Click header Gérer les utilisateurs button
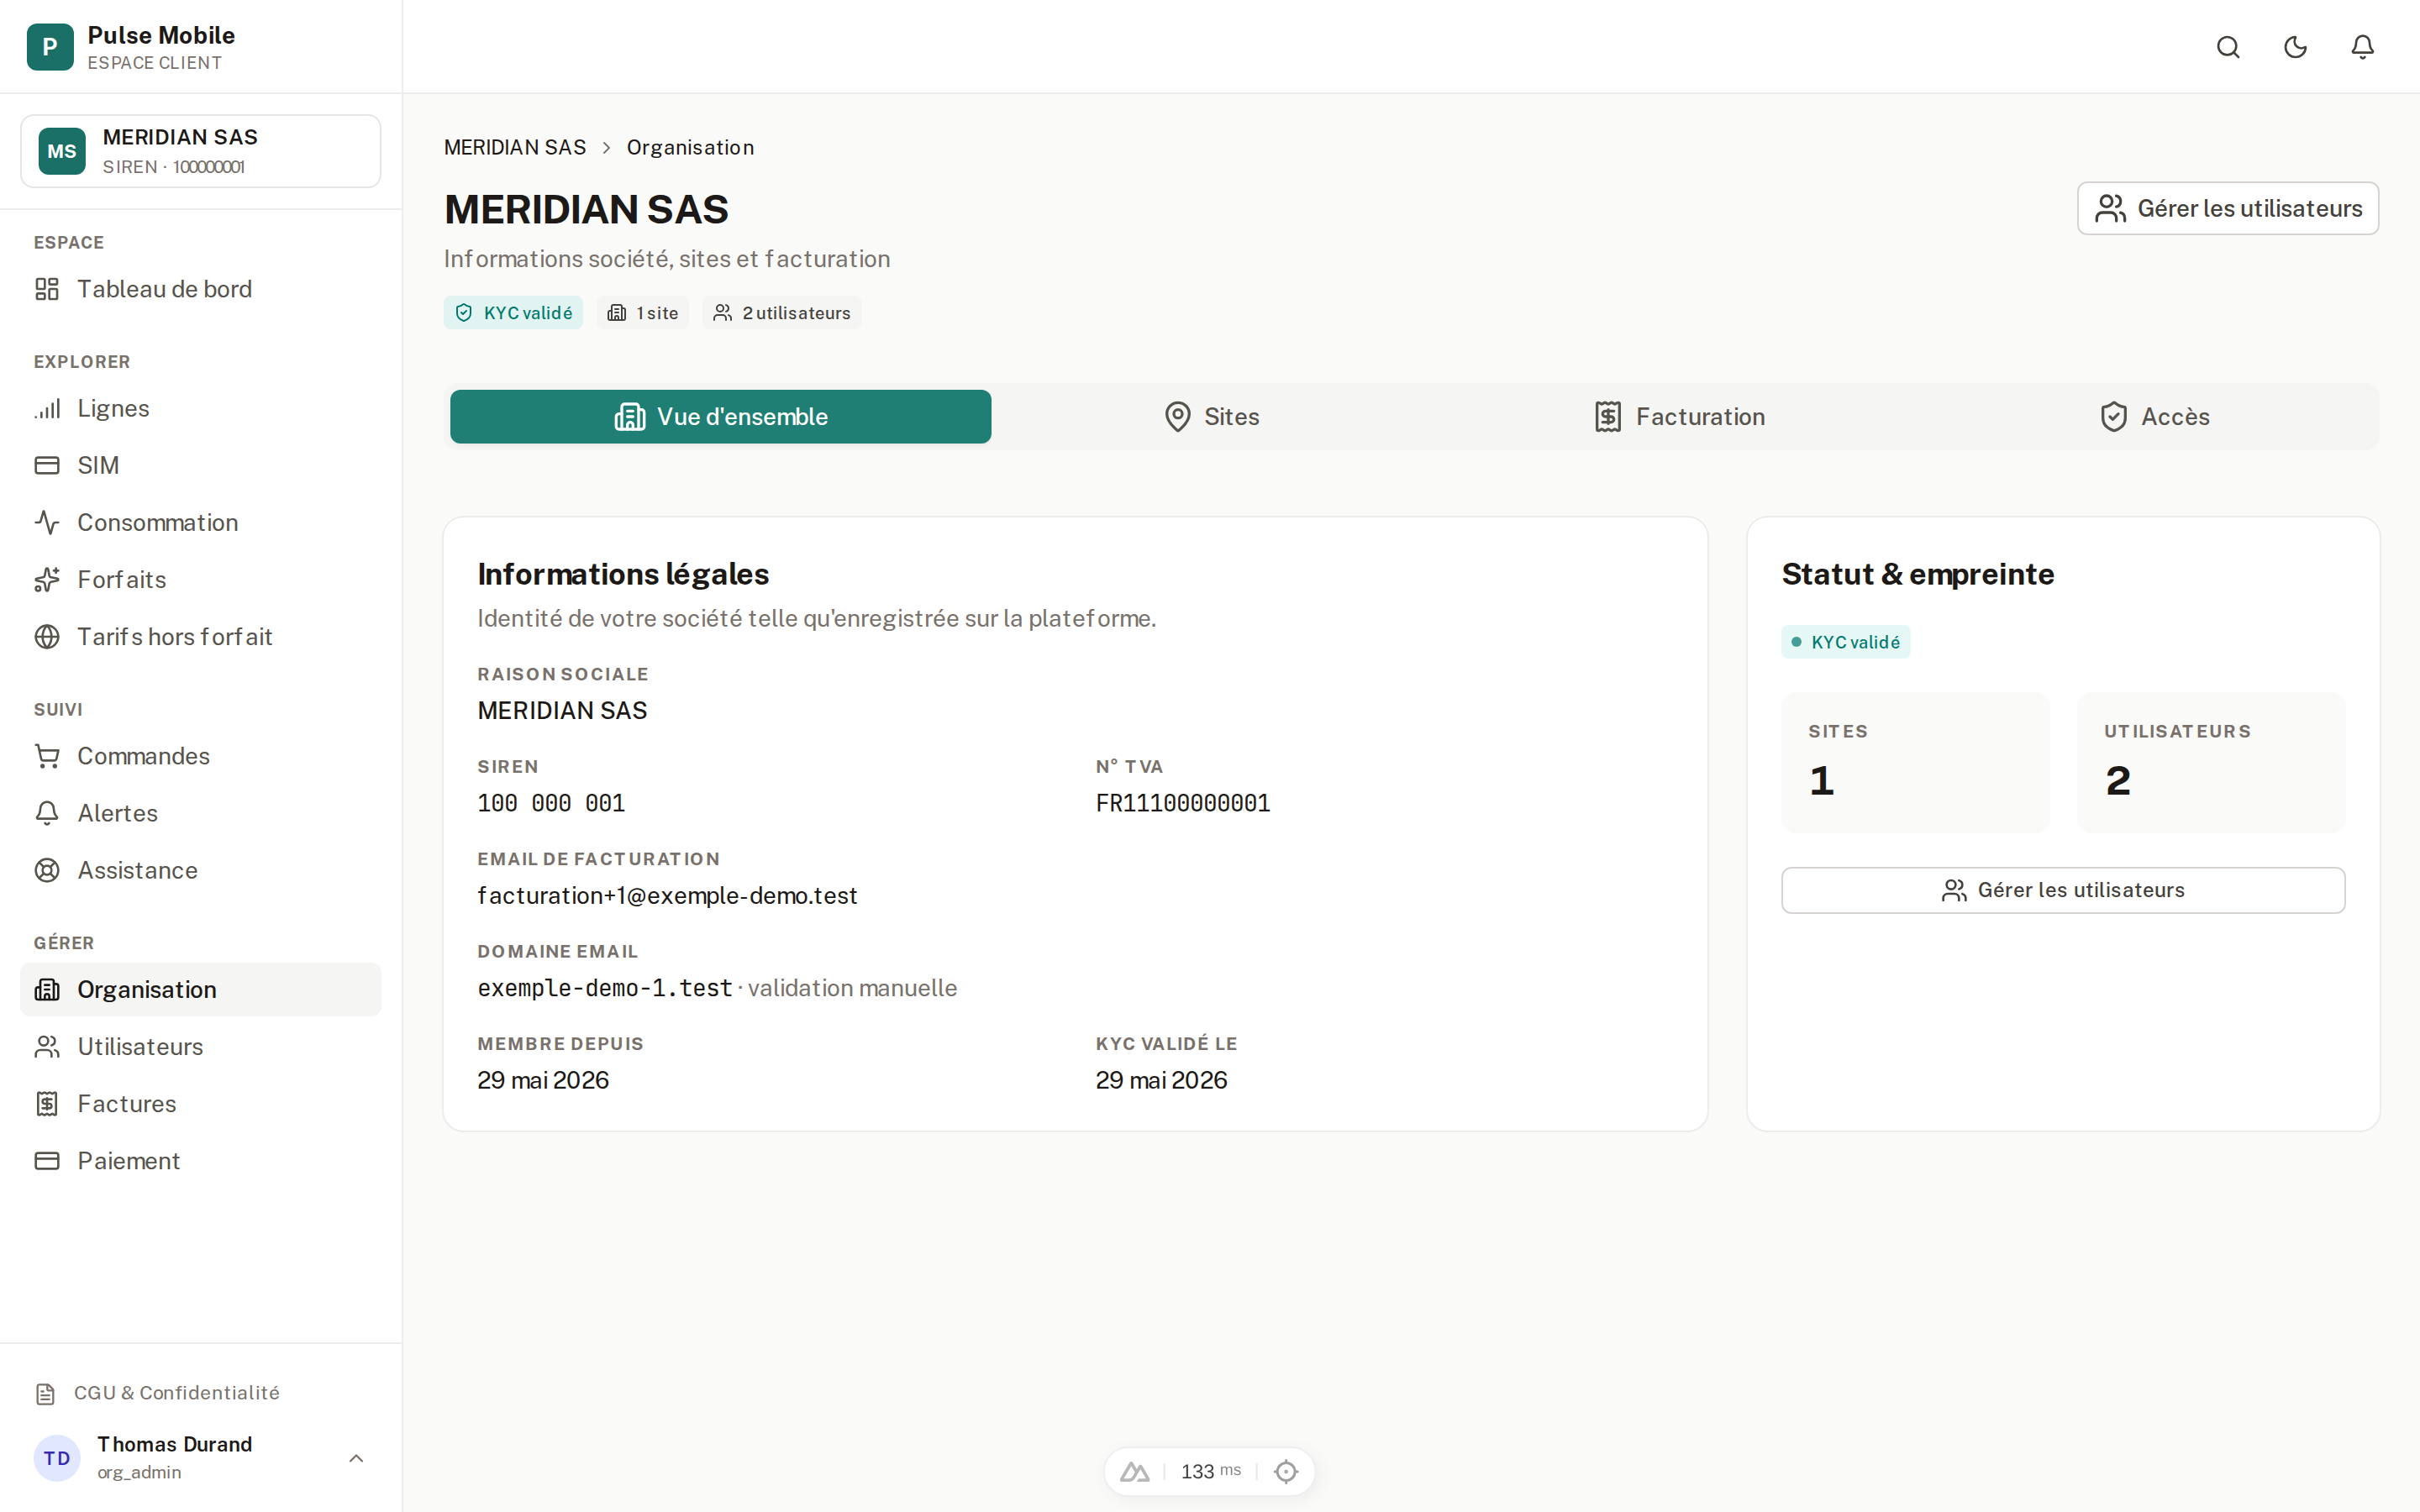2420x1512 pixels. 2227,208
